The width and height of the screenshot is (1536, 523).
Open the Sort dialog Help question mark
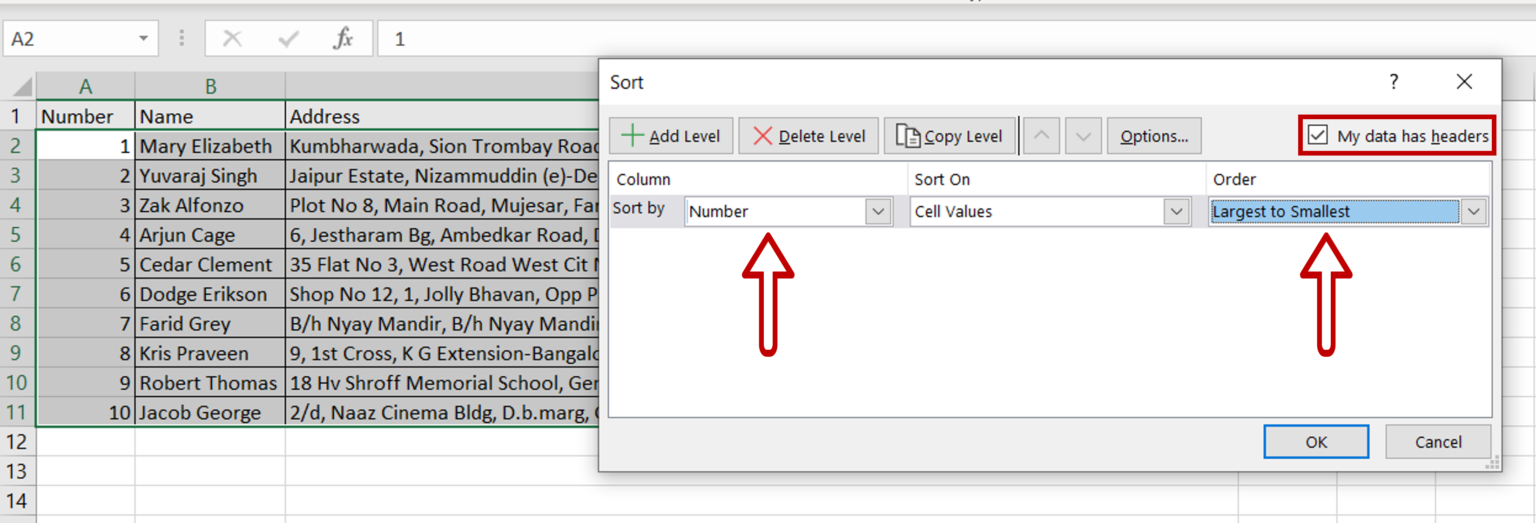[1393, 82]
